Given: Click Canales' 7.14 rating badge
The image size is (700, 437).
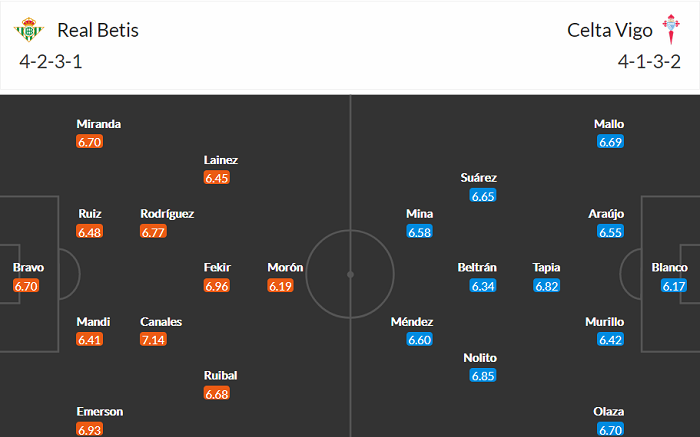Looking at the screenshot, I should (153, 340).
